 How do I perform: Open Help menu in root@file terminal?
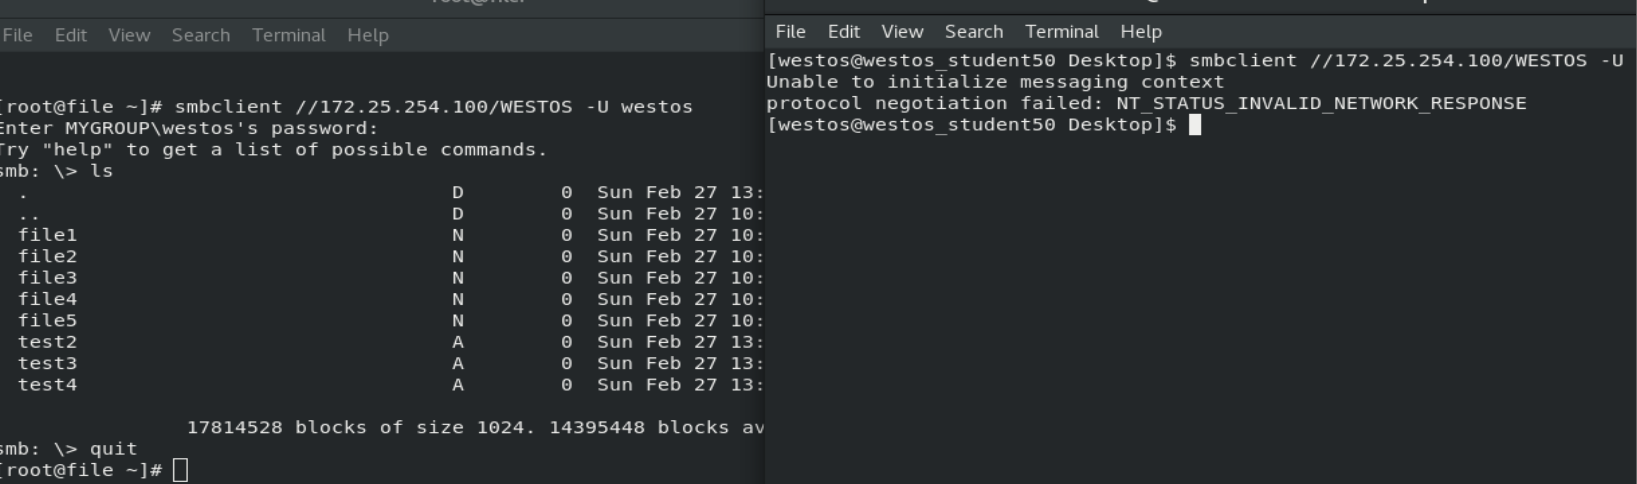click(x=367, y=35)
